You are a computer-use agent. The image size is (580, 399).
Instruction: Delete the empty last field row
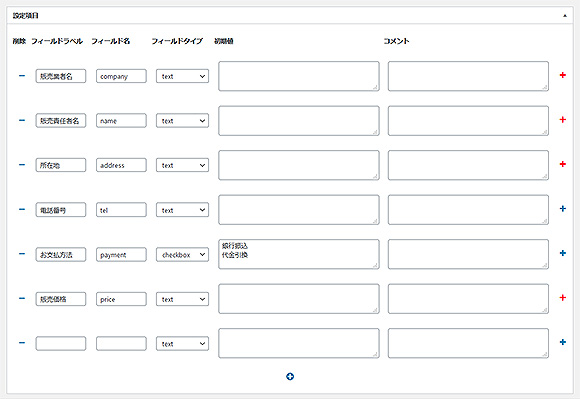pos(22,342)
